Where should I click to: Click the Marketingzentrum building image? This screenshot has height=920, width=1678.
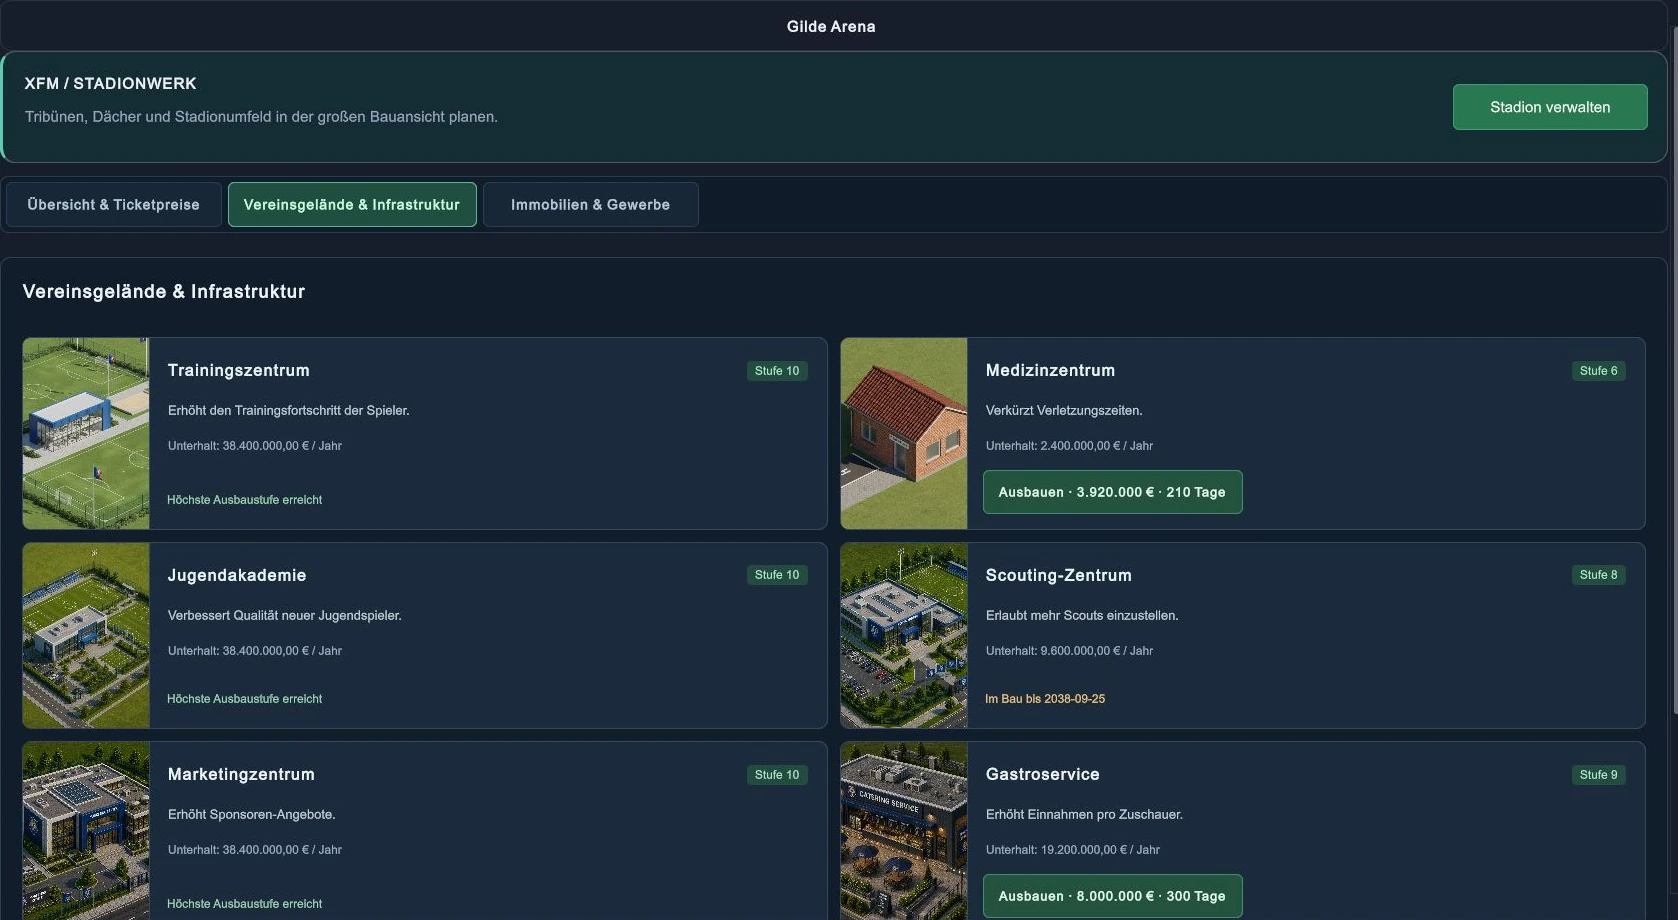86,831
